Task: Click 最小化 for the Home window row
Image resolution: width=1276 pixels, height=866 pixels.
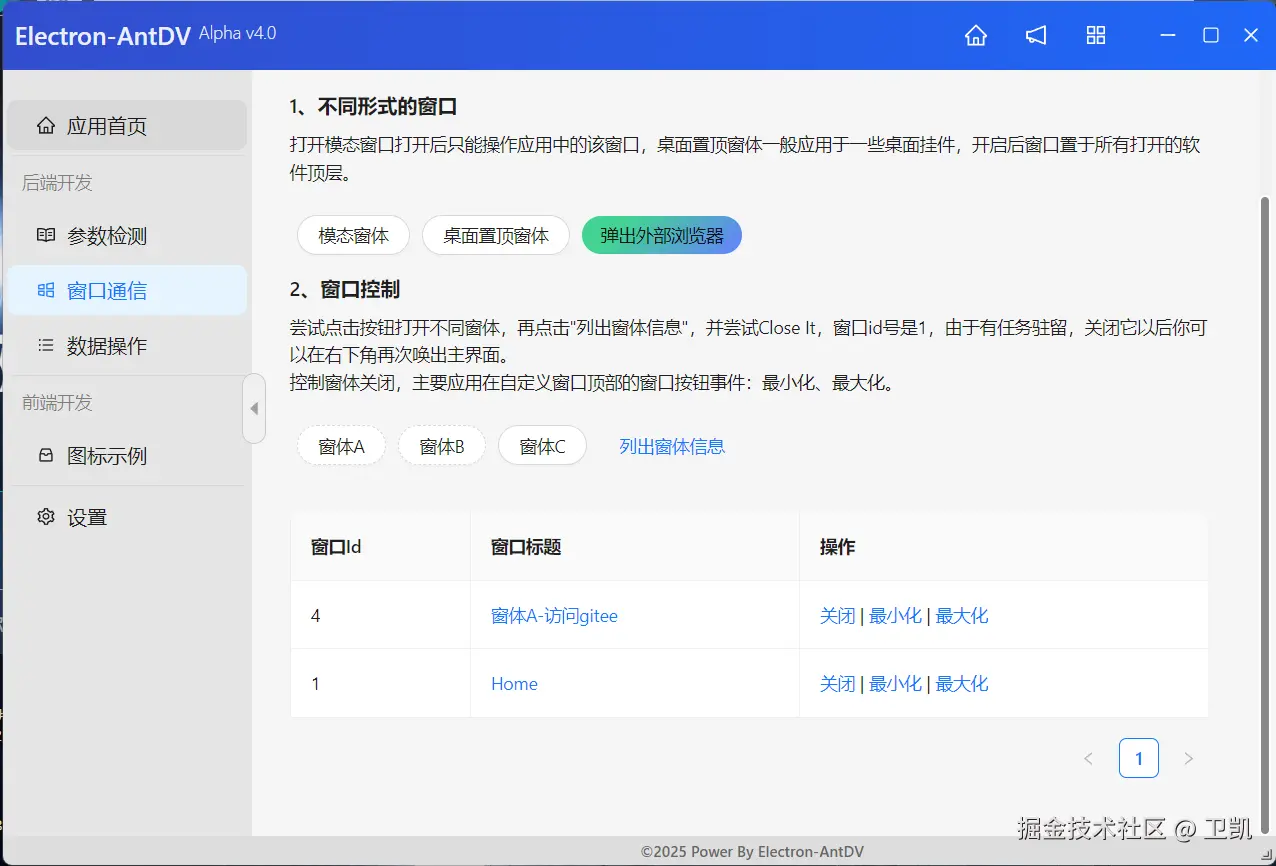Action: tap(897, 683)
